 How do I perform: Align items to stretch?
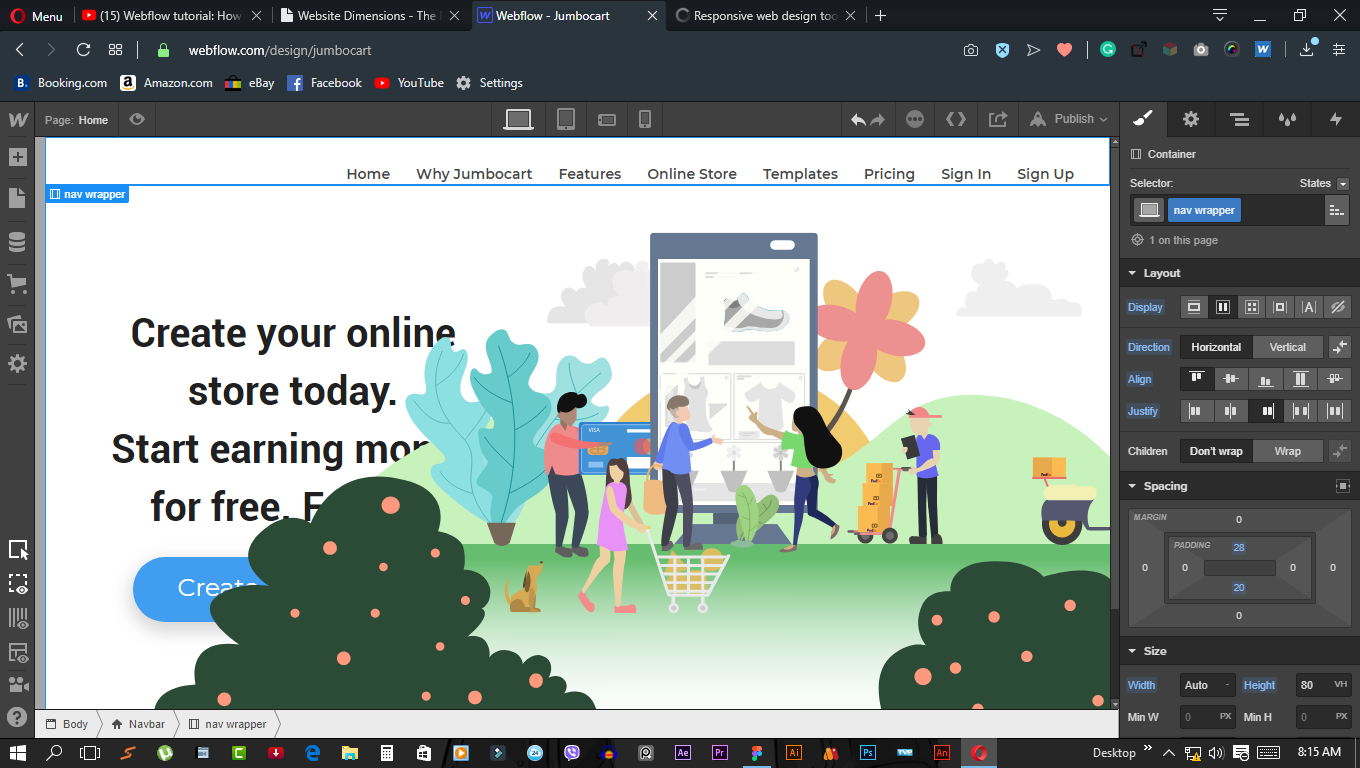tap(1301, 379)
